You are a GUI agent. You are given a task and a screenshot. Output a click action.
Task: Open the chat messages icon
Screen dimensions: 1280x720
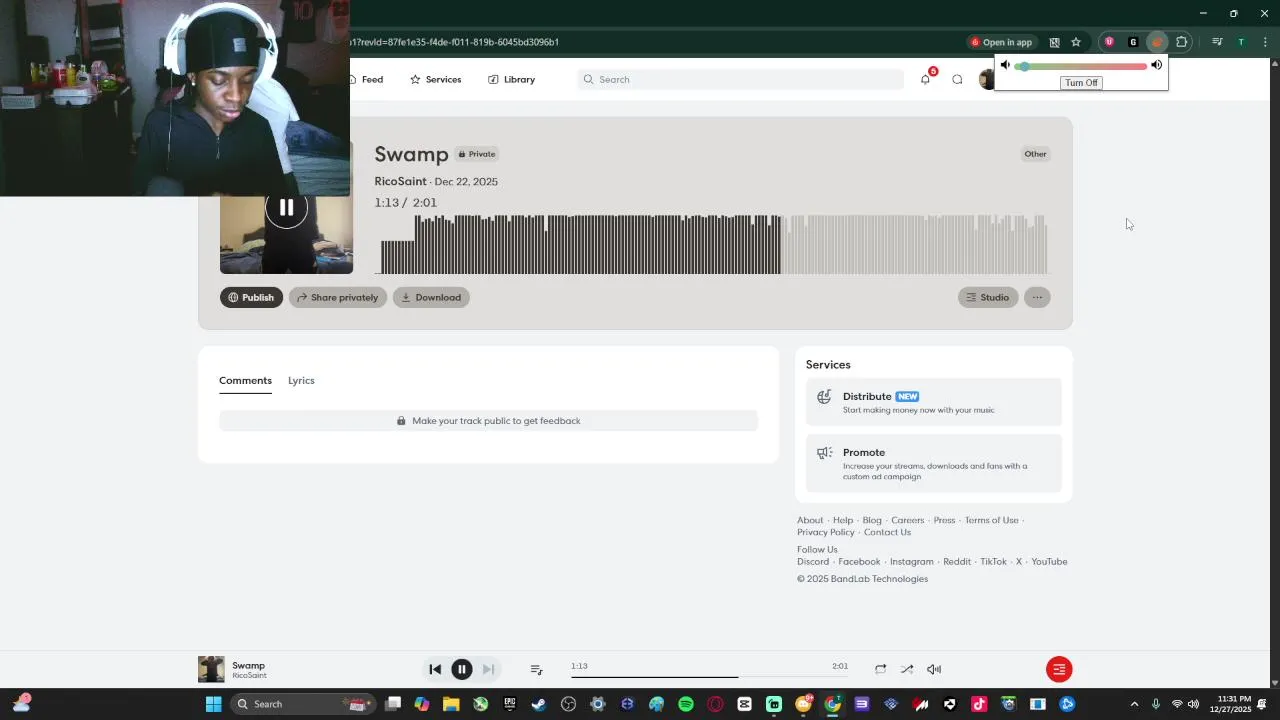tap(957, 79)
